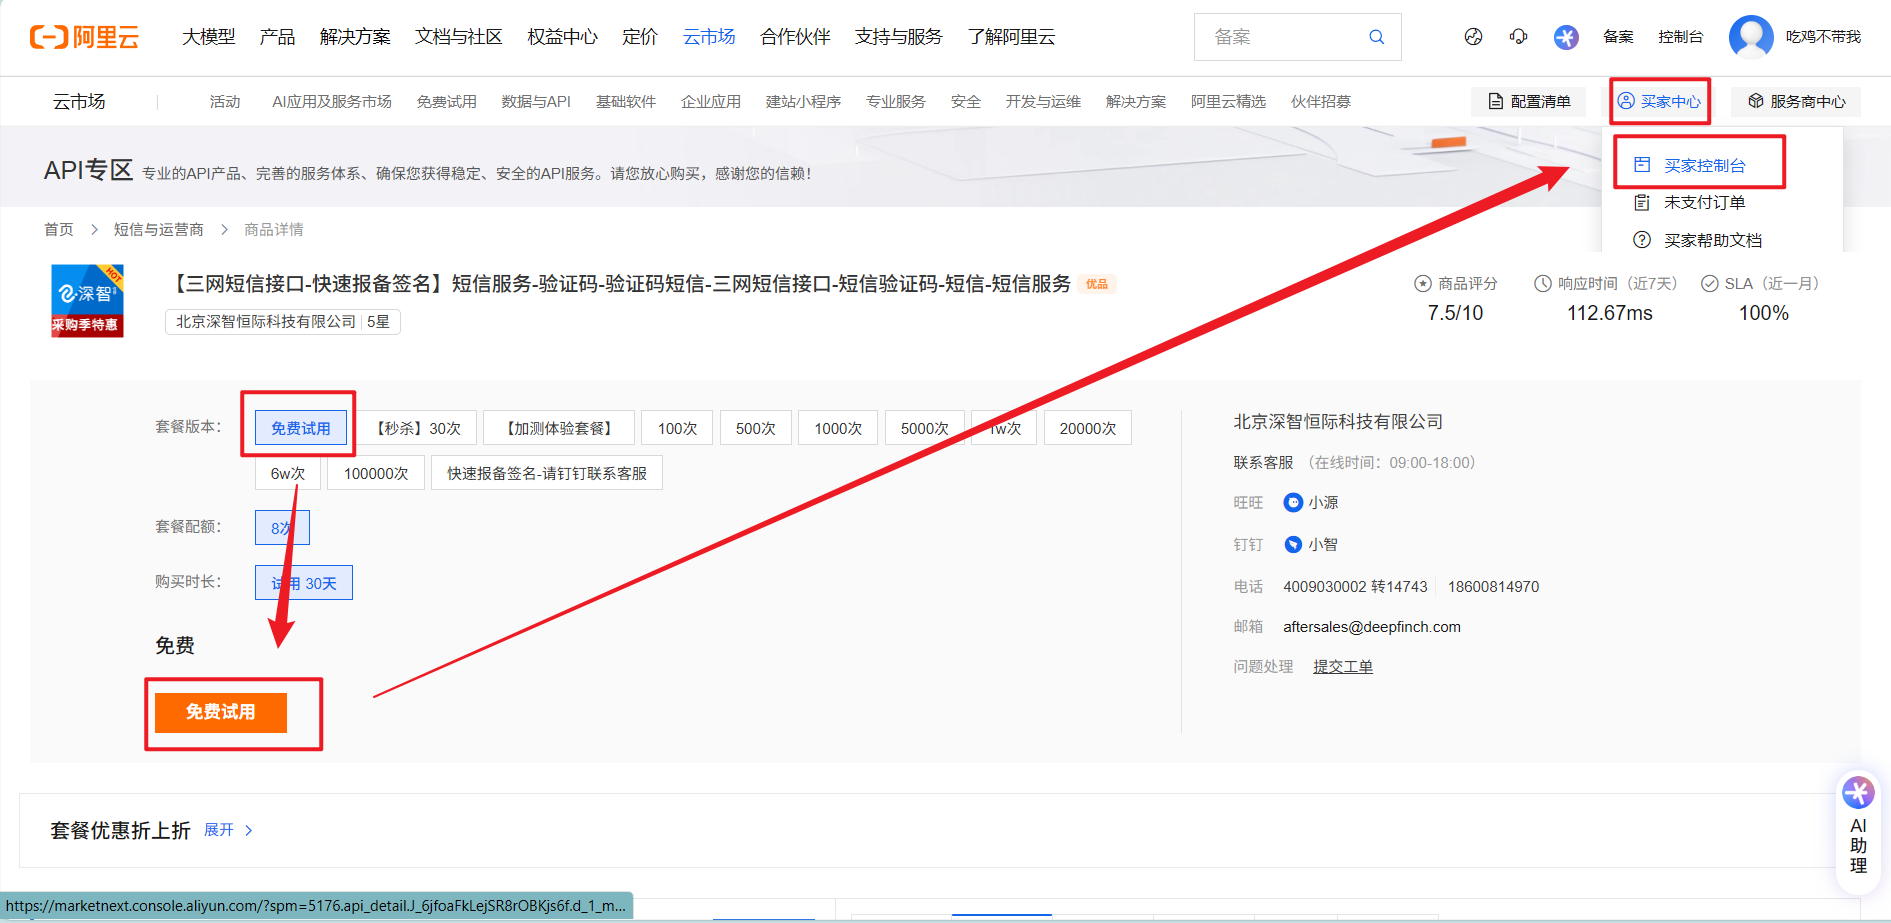Viewport: 1891px width, 923px height.
Task: Open 控制台 link
Action: [1680, 37]
